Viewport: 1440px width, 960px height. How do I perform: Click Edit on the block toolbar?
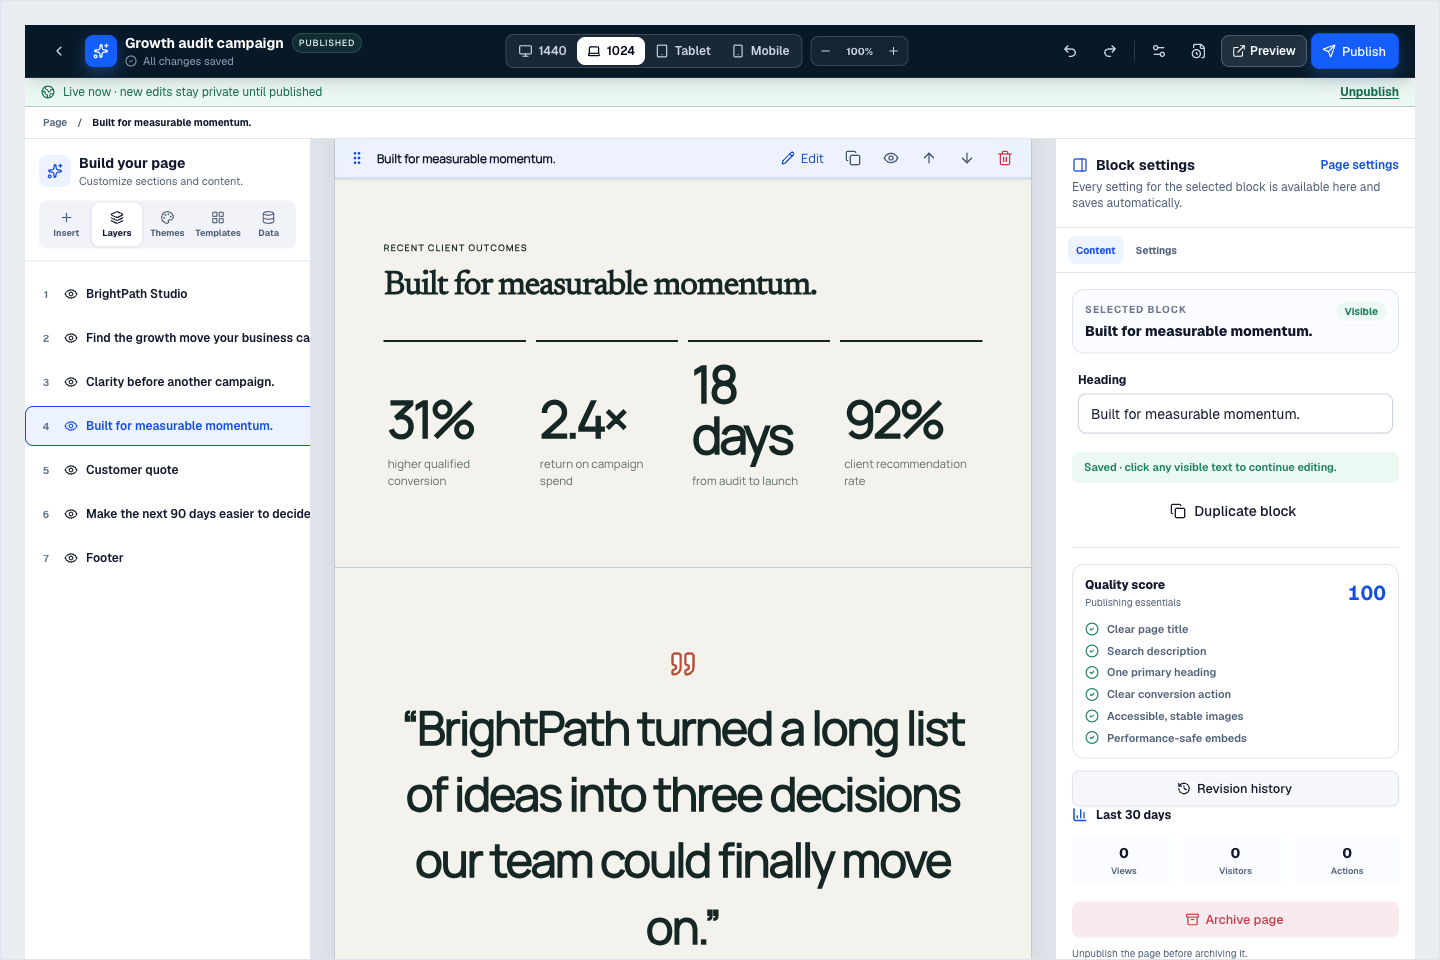(802, 158)
